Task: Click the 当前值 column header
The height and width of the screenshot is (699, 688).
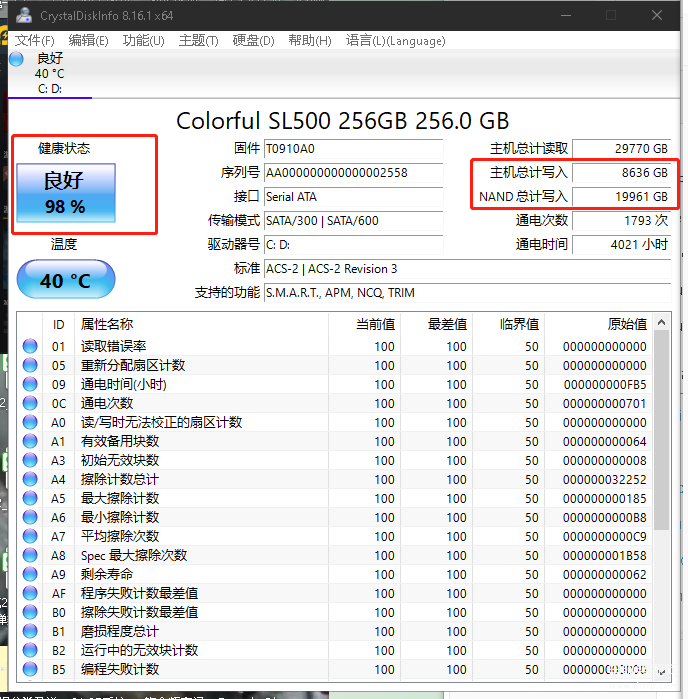Action: click(364, 325)
